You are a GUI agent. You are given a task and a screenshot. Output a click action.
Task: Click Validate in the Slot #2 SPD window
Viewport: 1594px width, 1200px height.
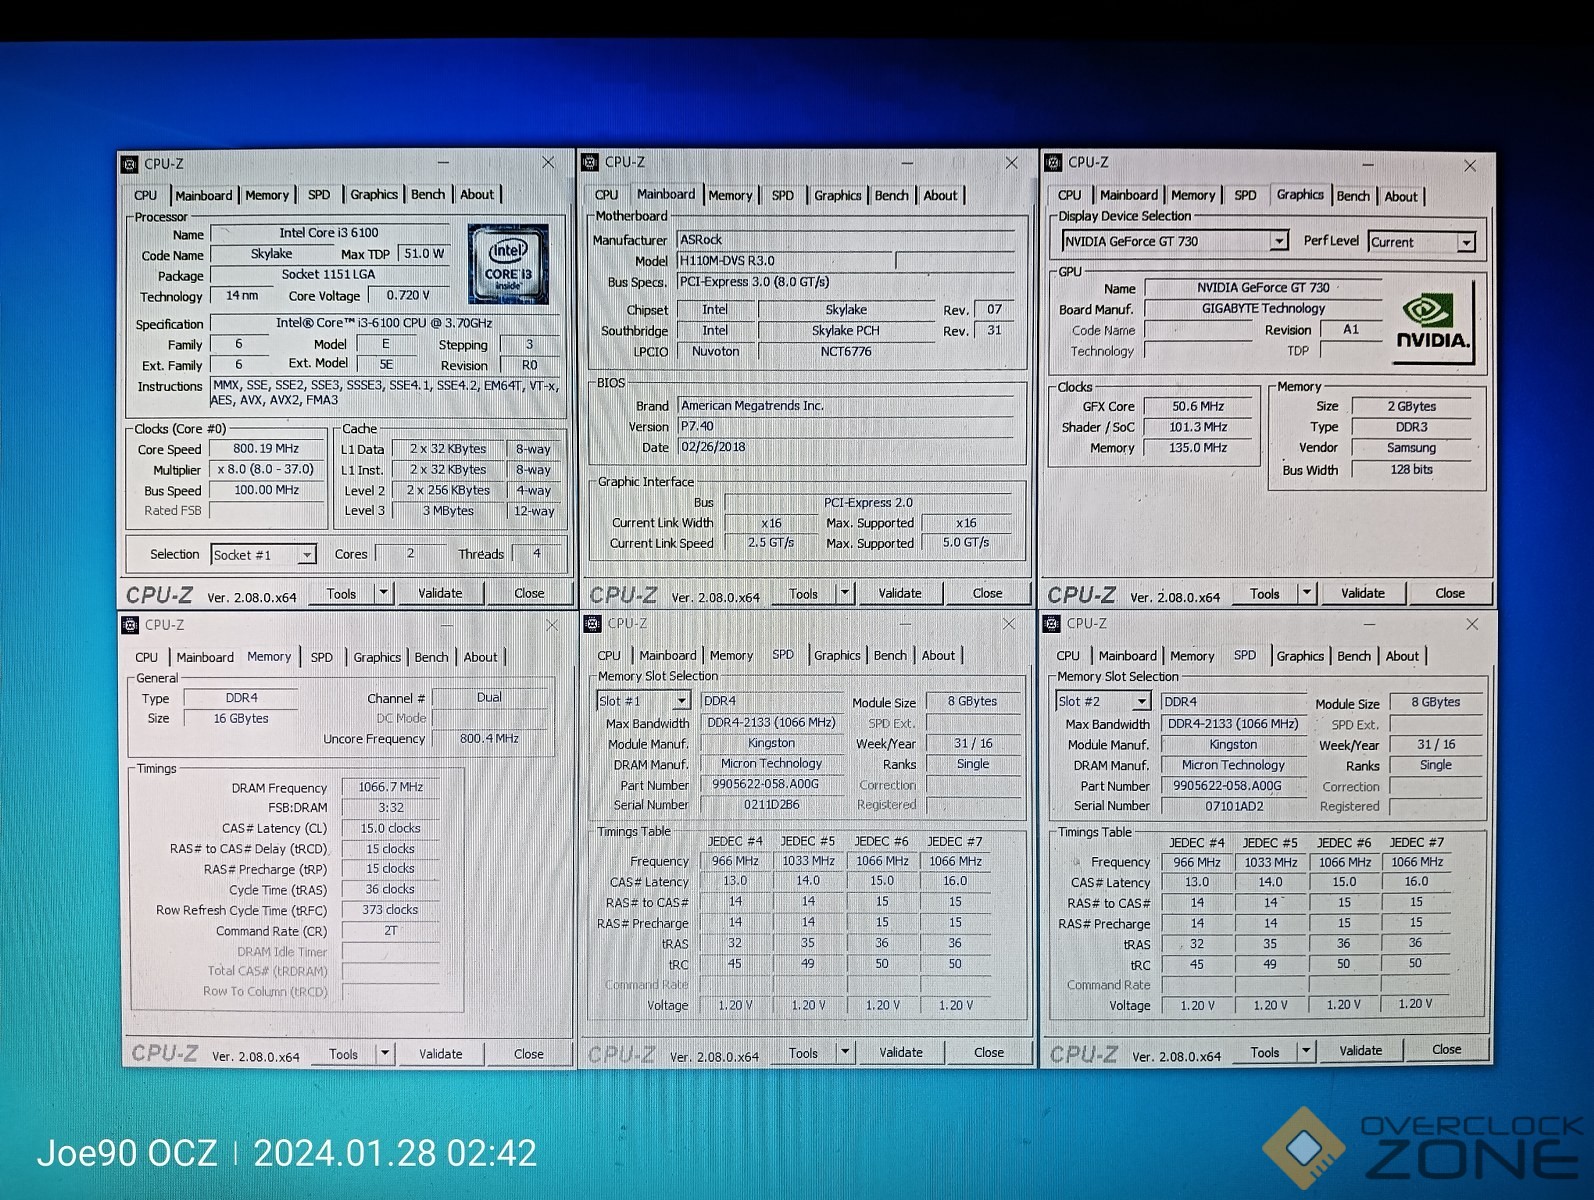click(1361, 1051)
